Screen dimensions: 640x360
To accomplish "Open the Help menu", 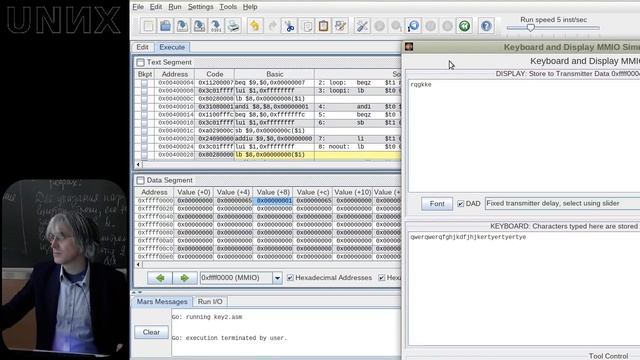I will pos(250,7).
